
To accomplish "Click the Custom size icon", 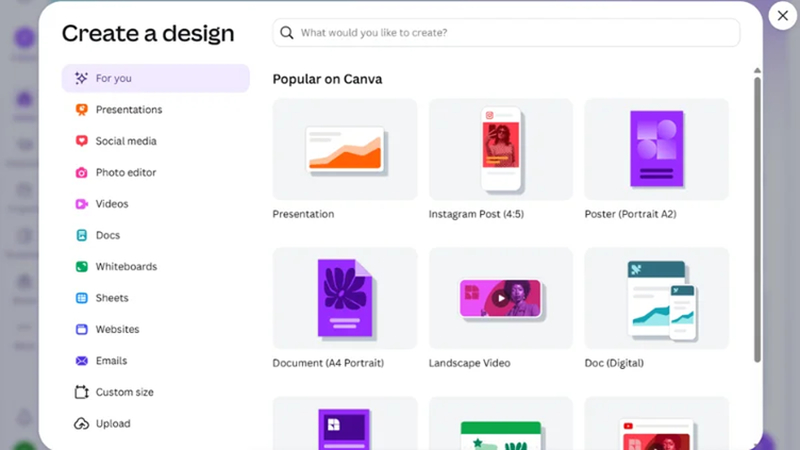I will coord(81,392).
